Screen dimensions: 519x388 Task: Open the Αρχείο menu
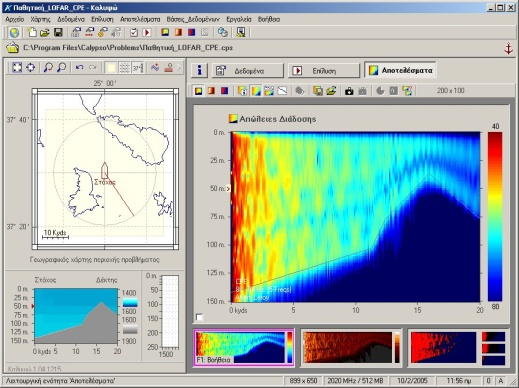(x=15, y=19)
